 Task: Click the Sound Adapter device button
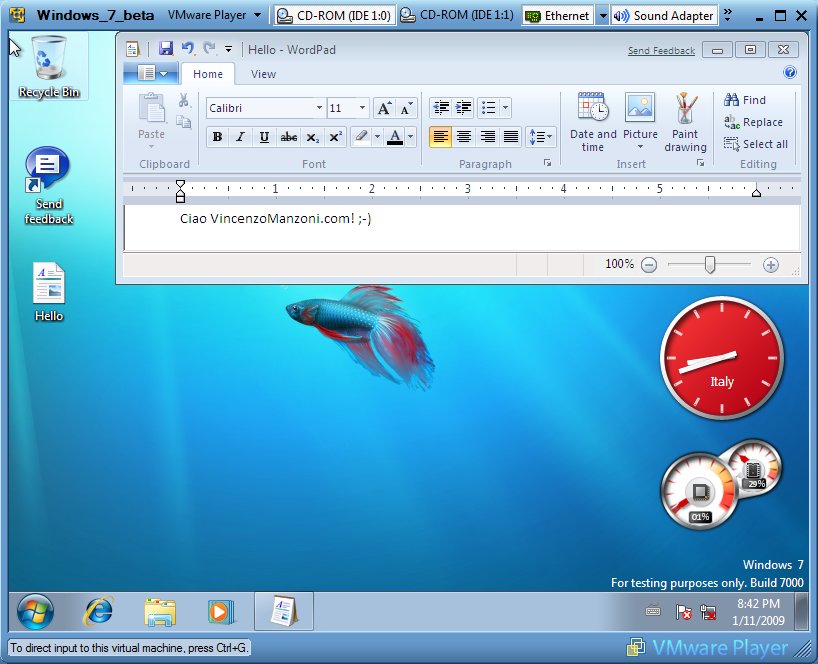click(x=664, y=16)
